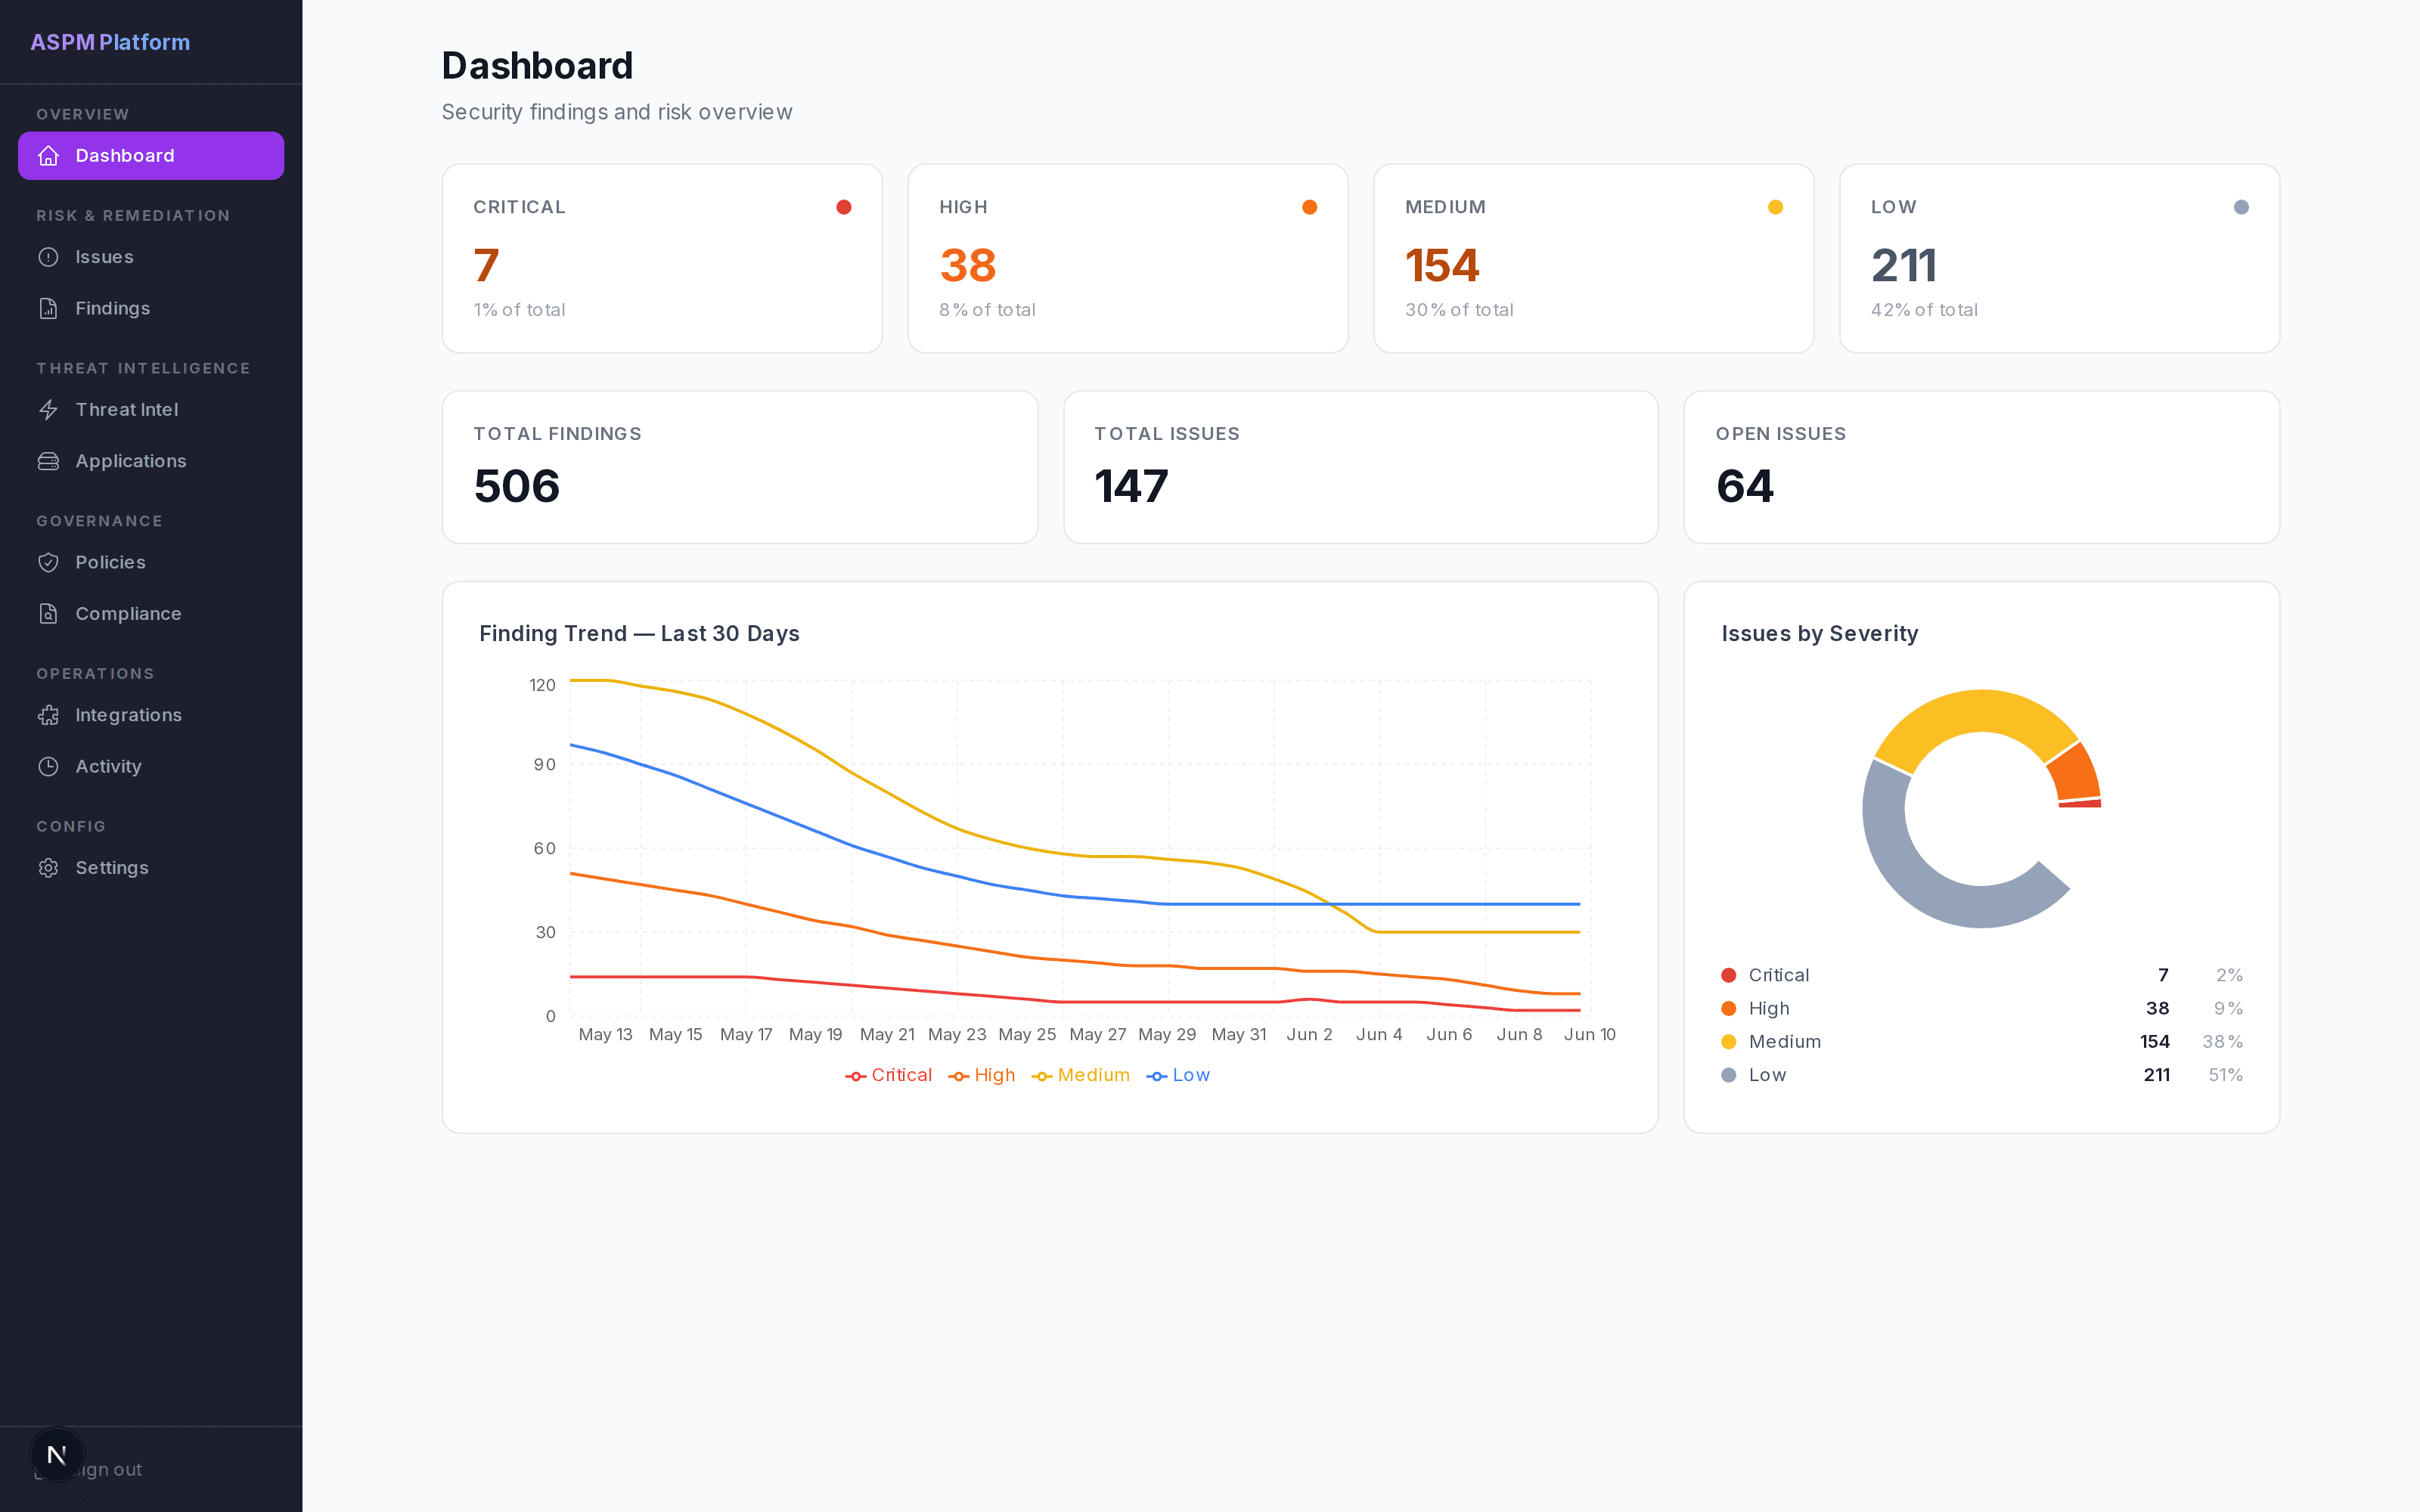
Task: Click the '30% of total' text
Action: pos(1459,310)
